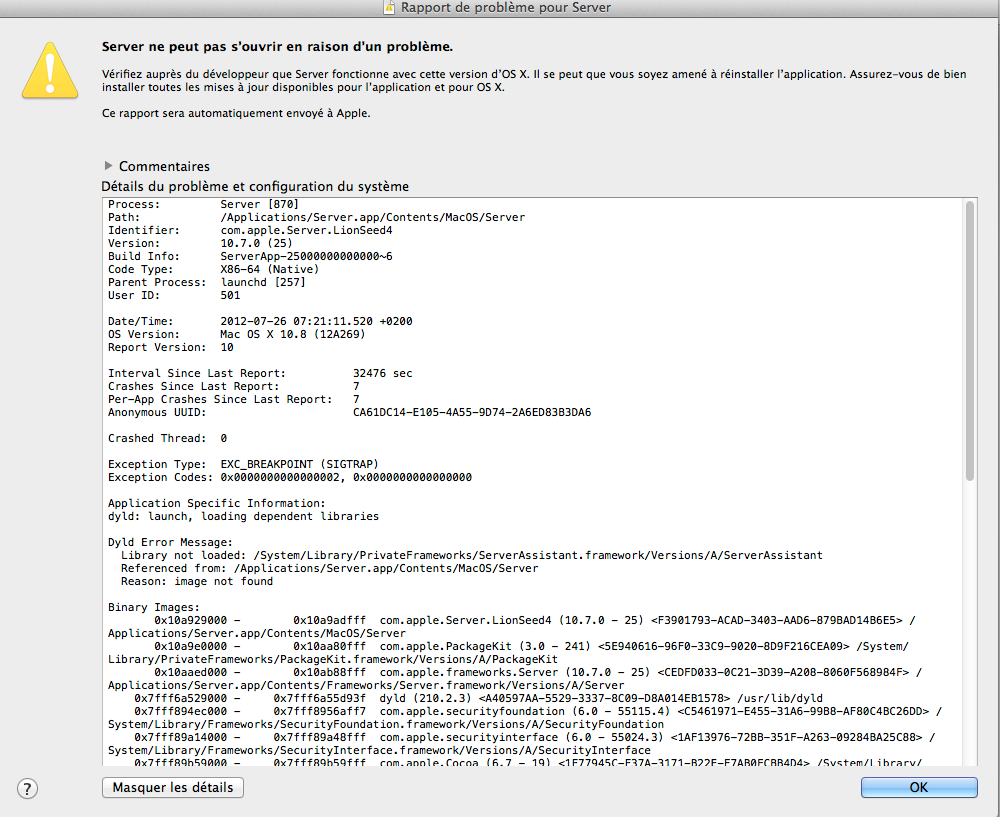Click the Date/Time 2012-07-26 07:21:11.520 line
This screenshot has width=1000, height=817.
[260, 321]
